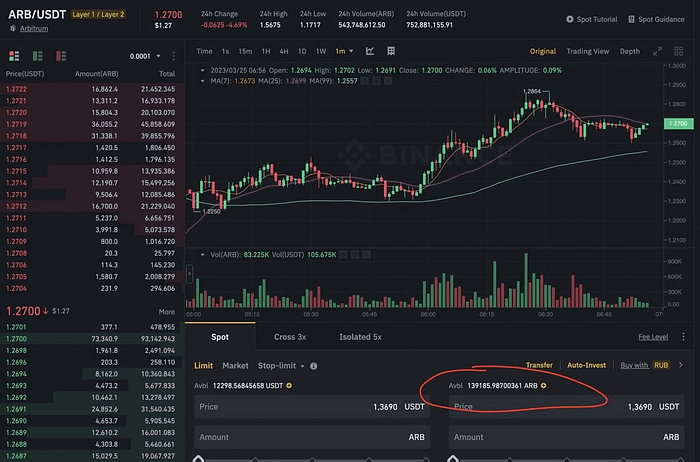Screen dimensions: 700x462
Task: Open Fee Level link
Action: [653, 337]
